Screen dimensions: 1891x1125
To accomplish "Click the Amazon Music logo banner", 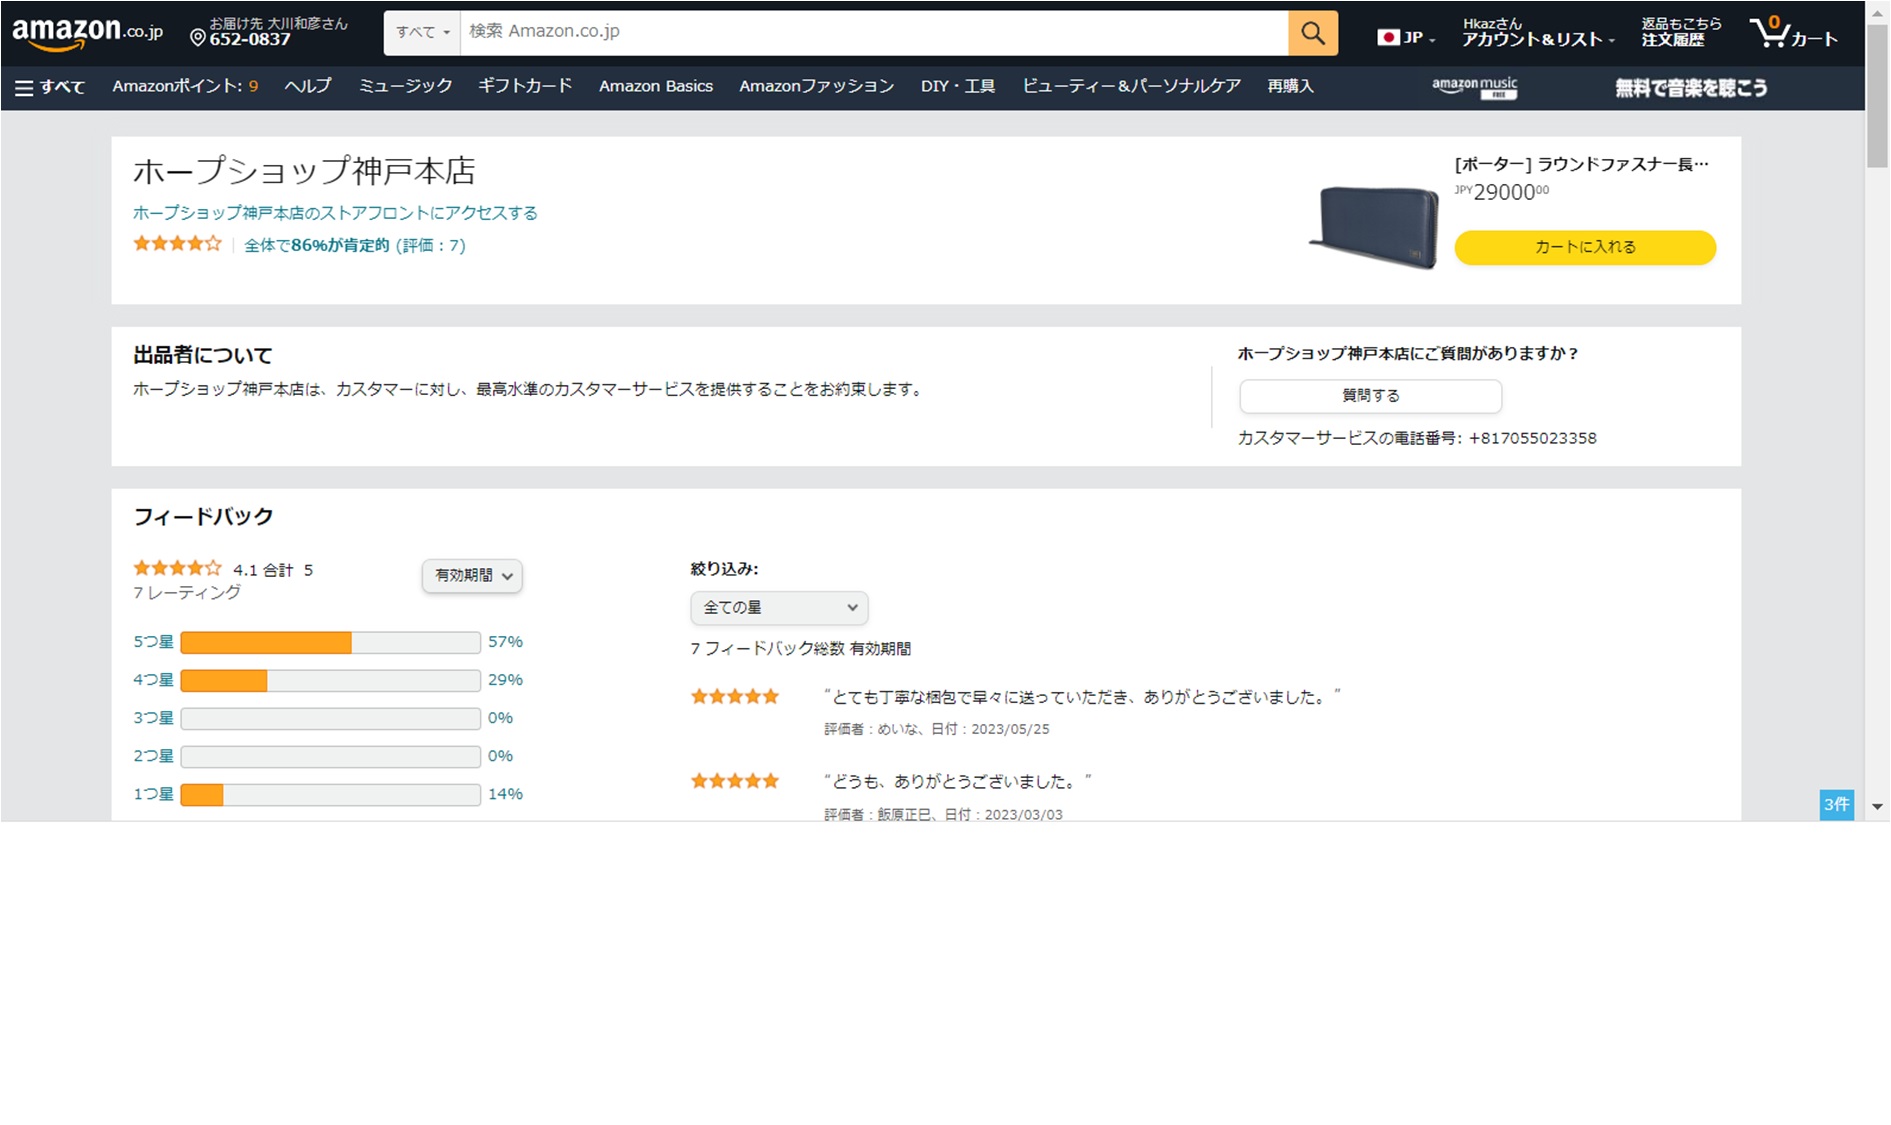I will click(1474, 87).
